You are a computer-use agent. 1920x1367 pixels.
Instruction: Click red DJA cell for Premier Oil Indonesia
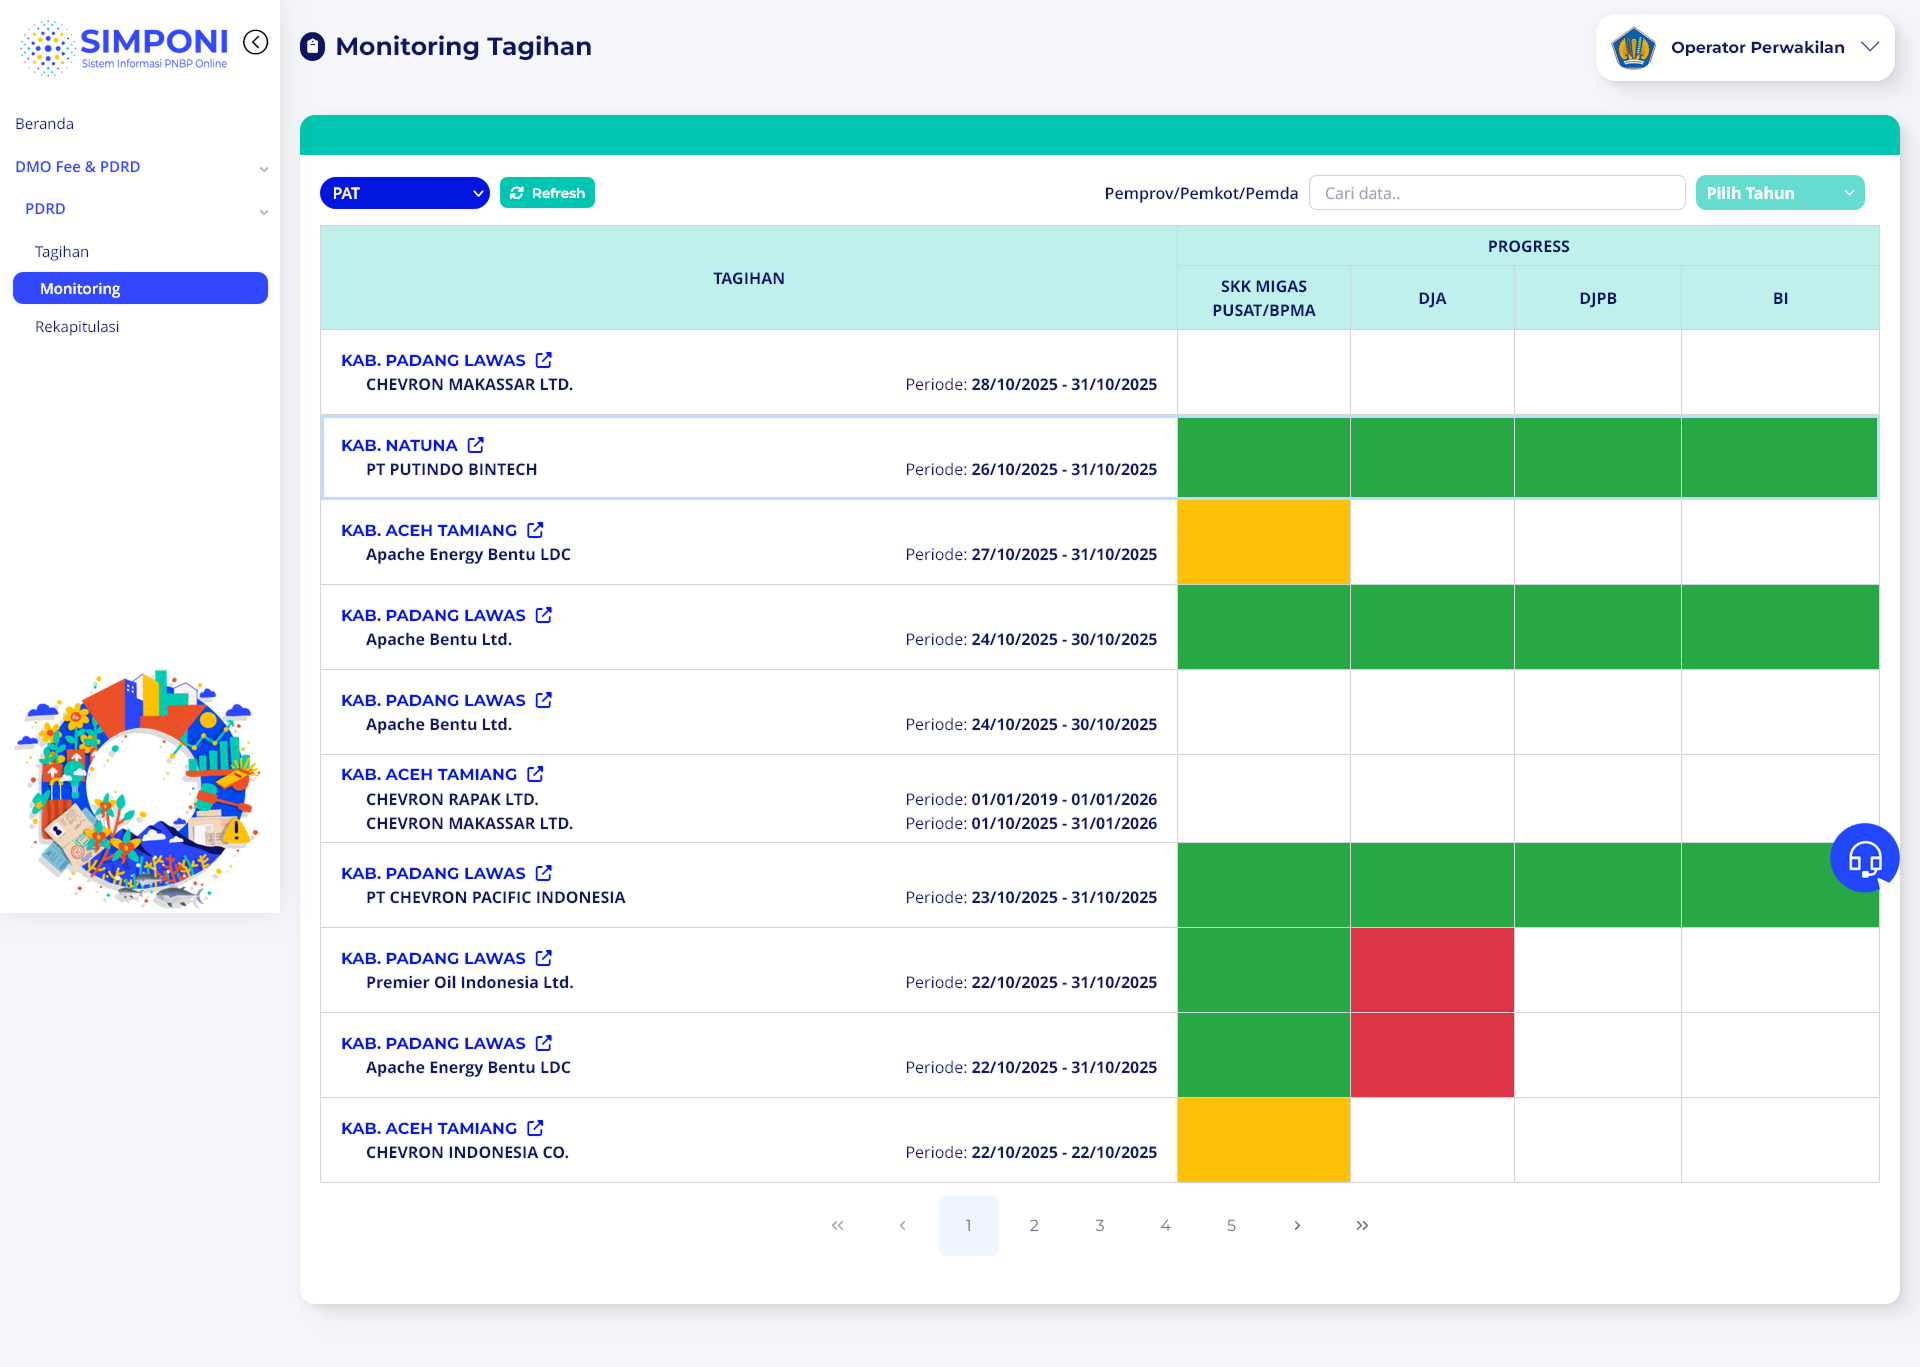1432,970
